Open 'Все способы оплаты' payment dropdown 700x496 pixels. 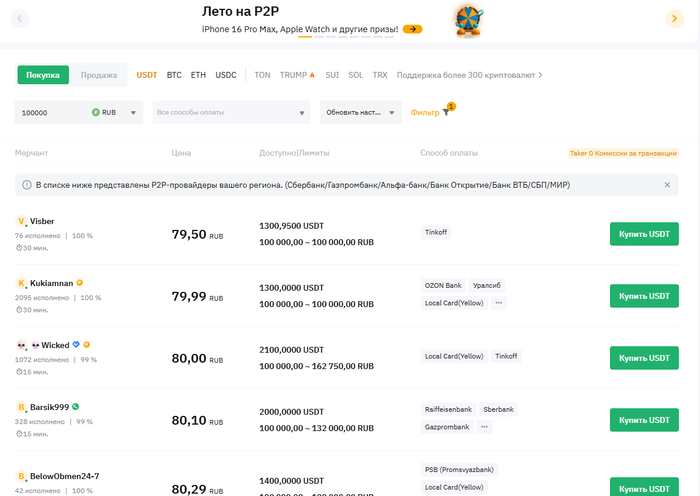[x=230, y=113]
